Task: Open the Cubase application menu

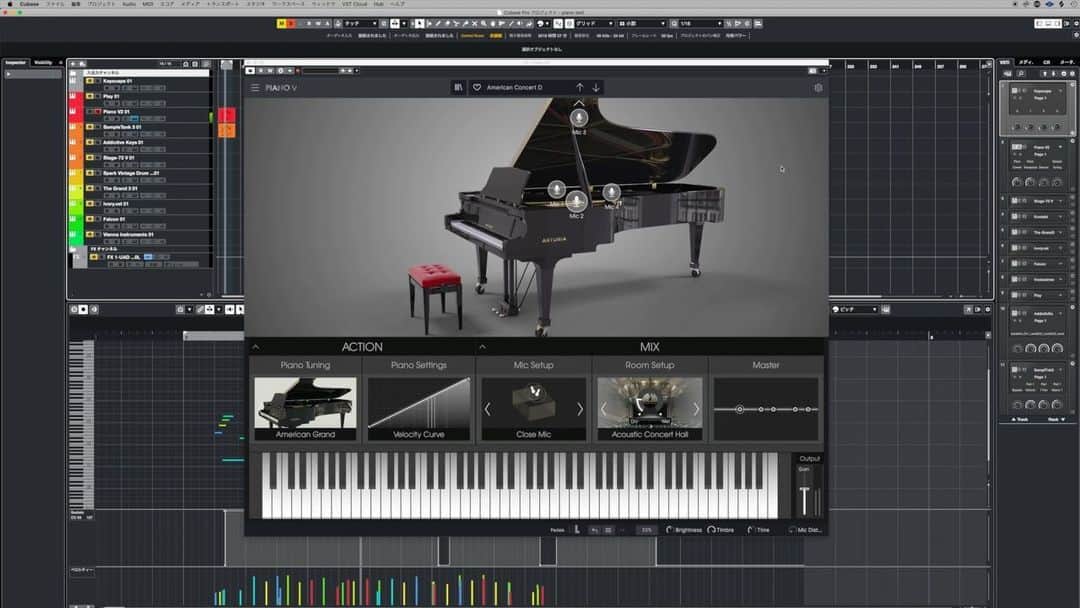Action: 29,4
